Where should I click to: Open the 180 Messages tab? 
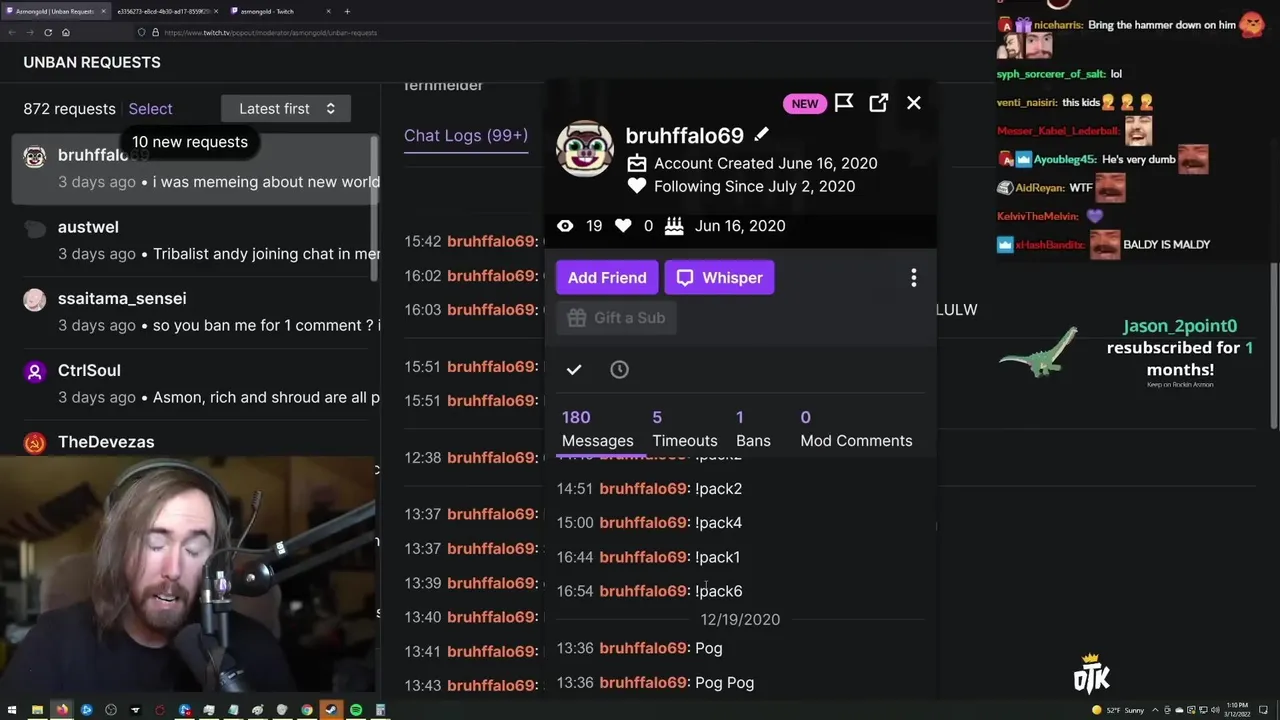coord(597,429)
